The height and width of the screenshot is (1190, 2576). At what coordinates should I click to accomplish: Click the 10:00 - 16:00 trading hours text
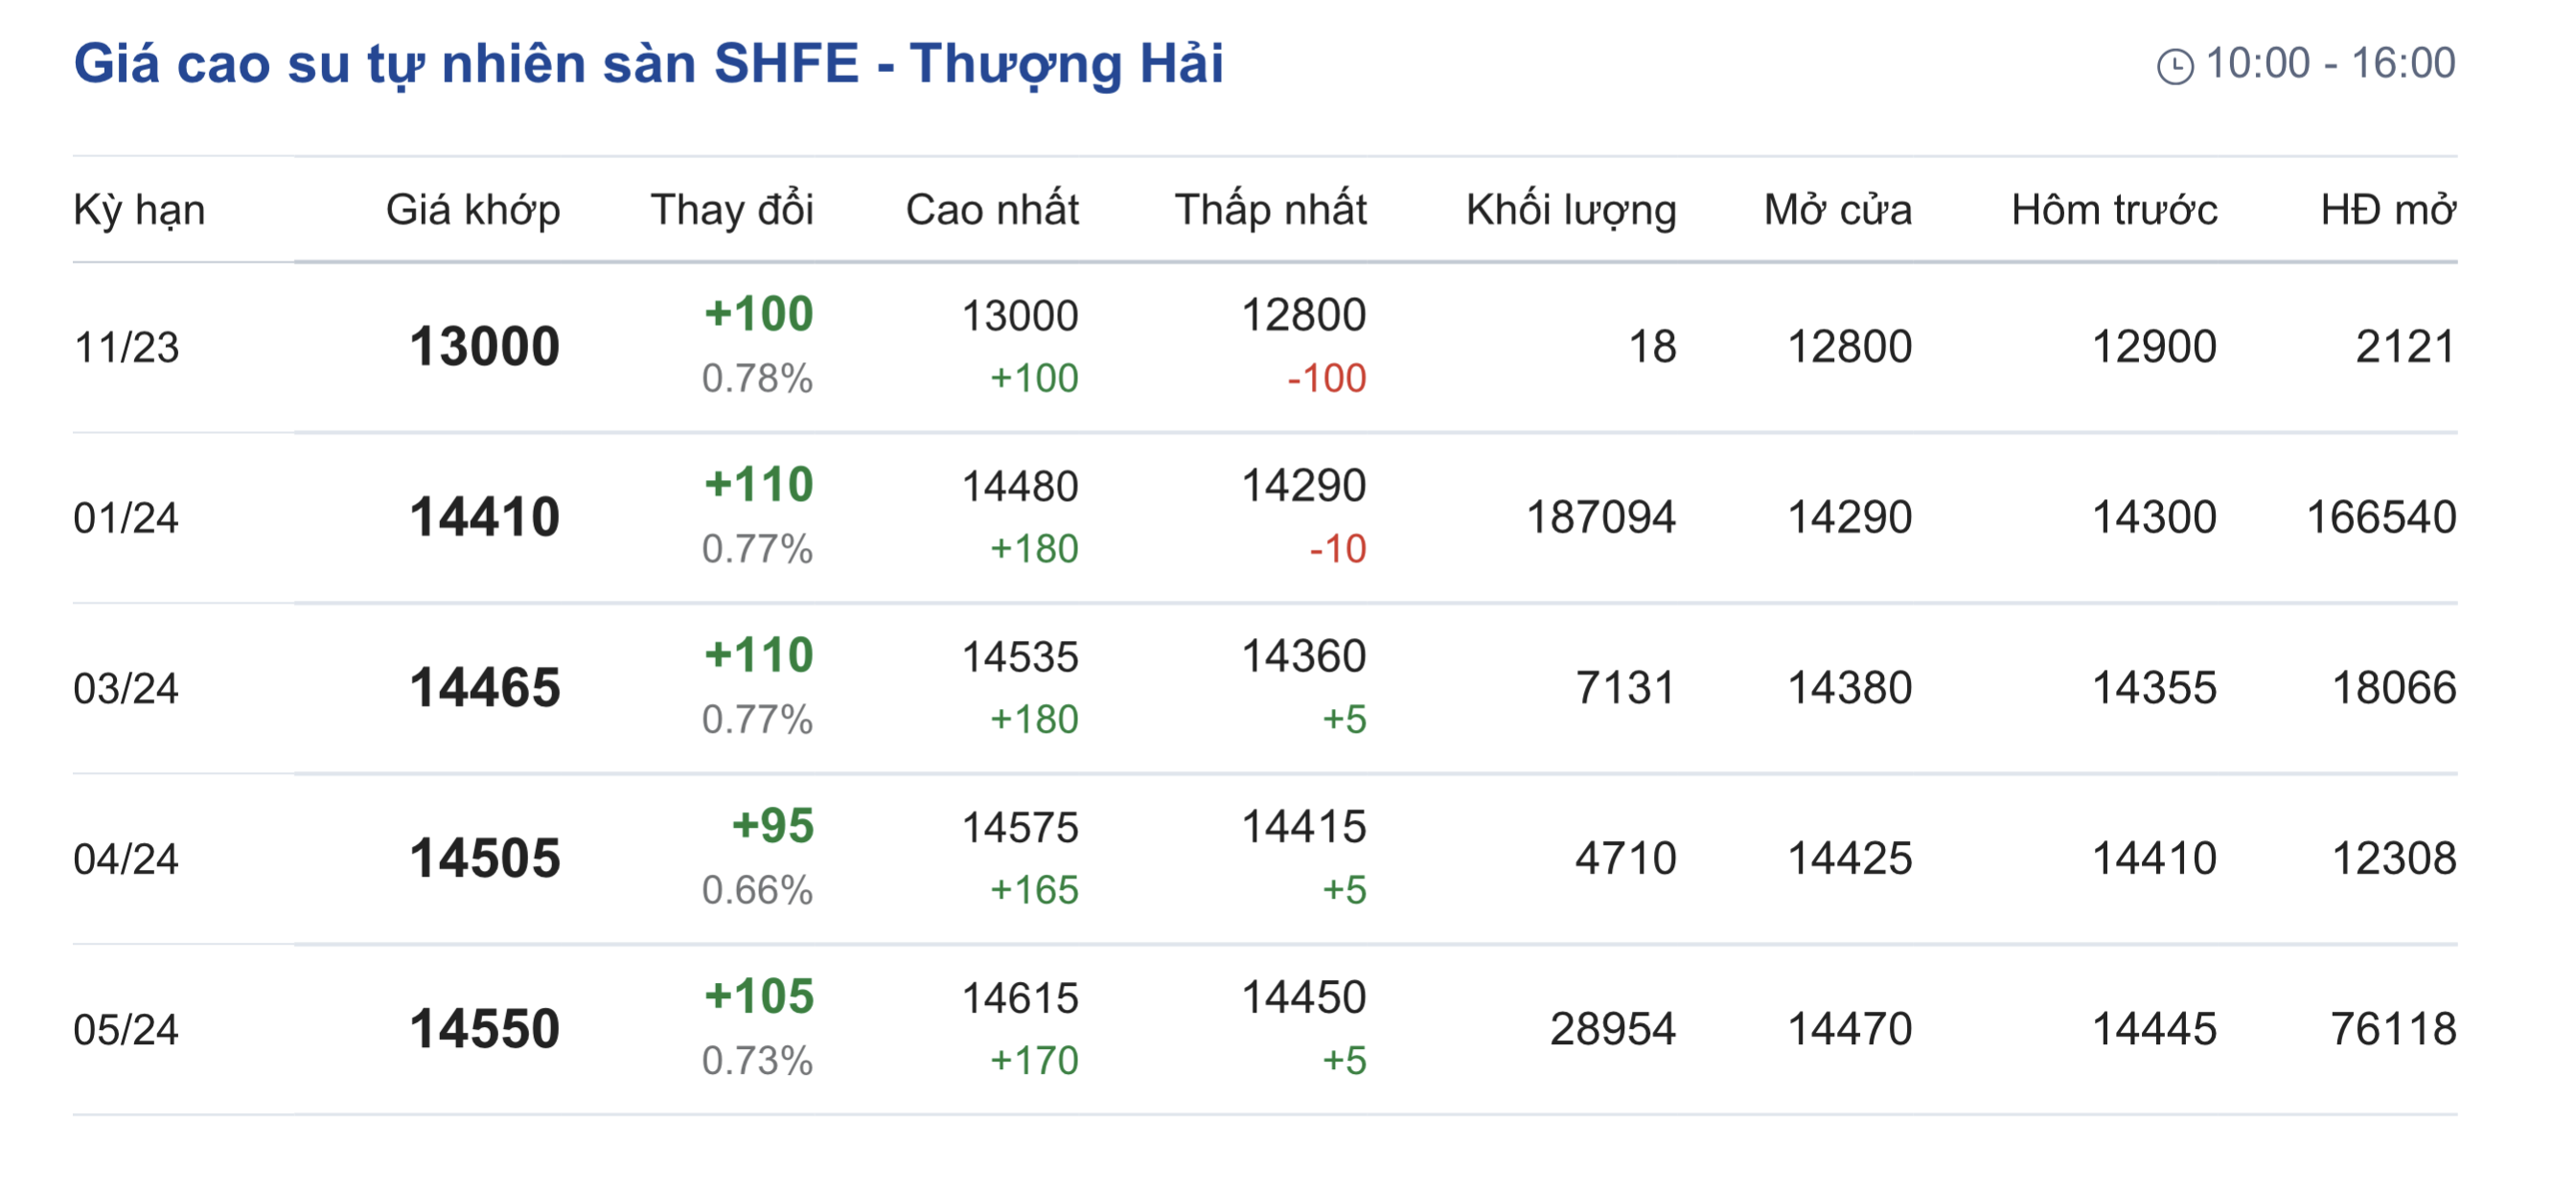point(2330,64)
